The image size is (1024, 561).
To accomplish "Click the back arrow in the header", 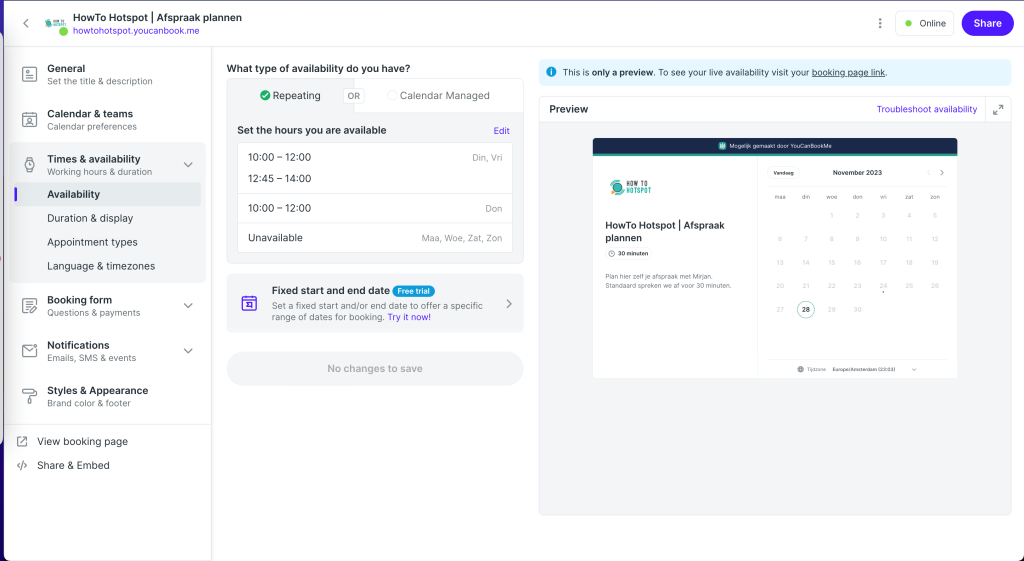I will click(26, 23).
